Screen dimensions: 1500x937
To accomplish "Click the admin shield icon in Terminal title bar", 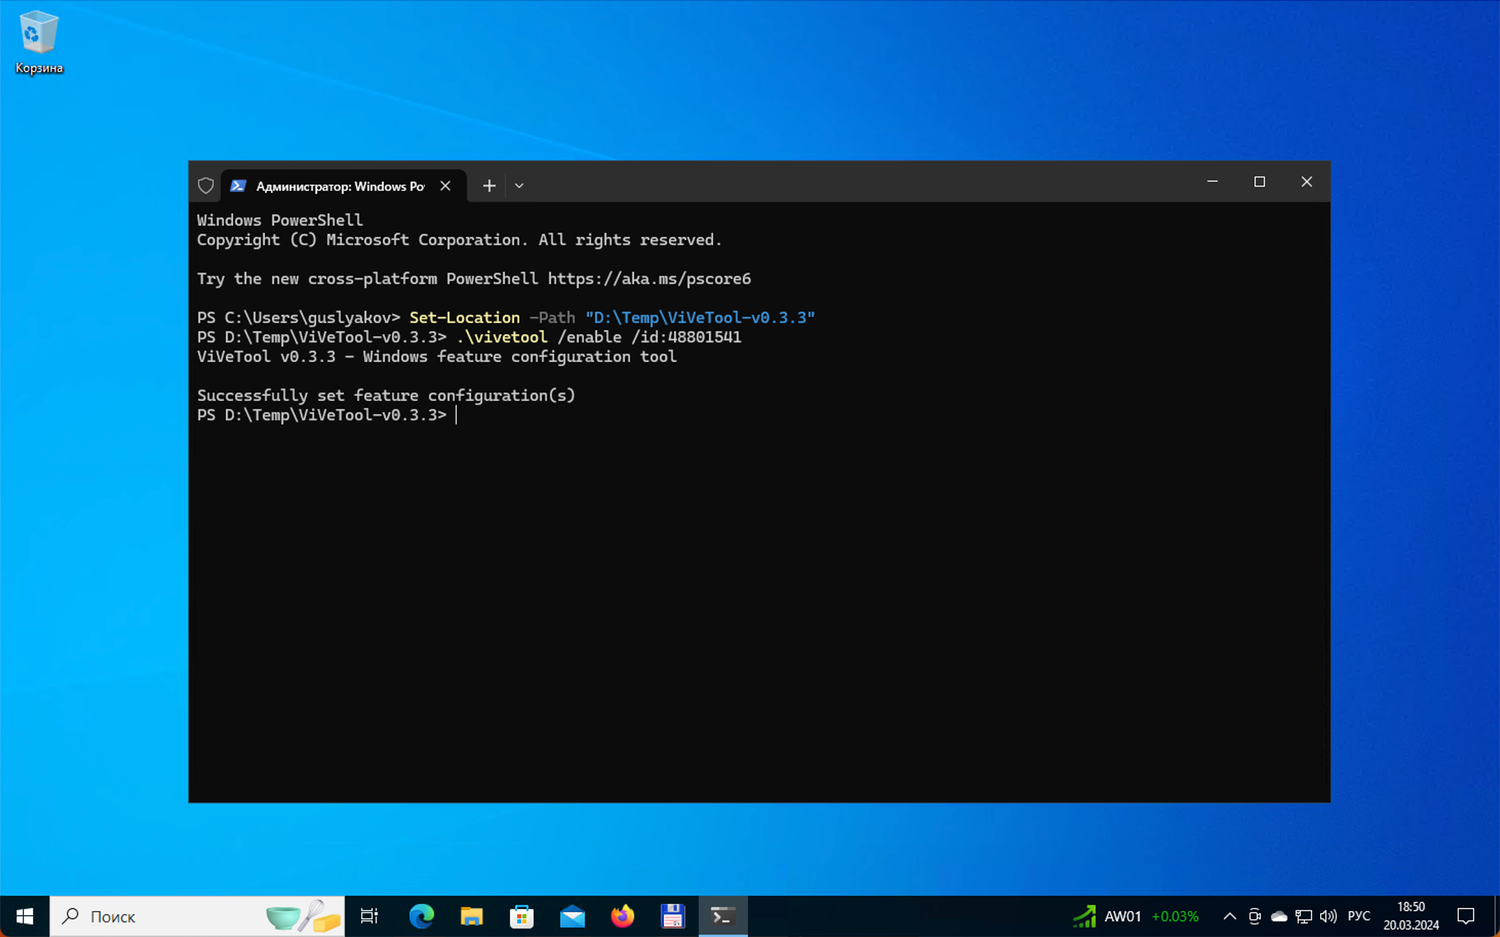I will (206, 186).
